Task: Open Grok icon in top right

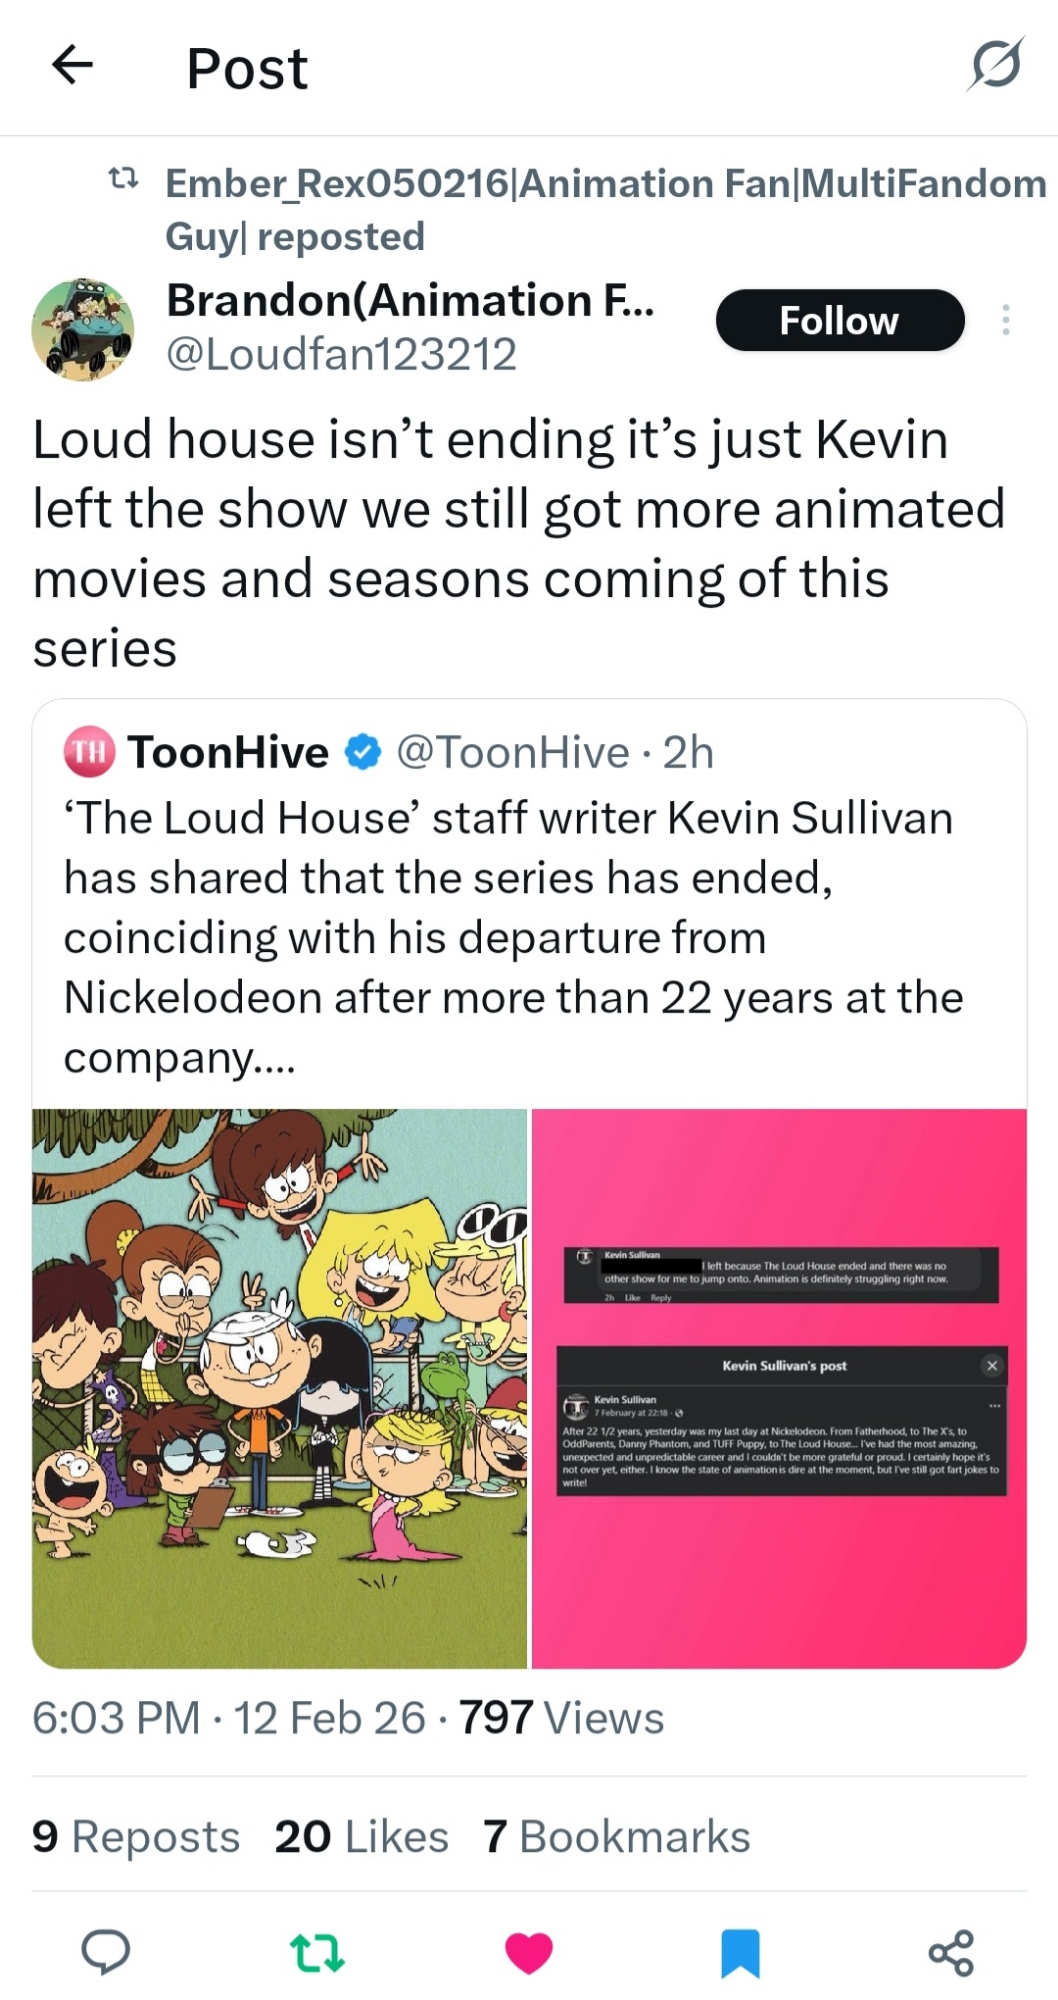Action: point(995,65)
